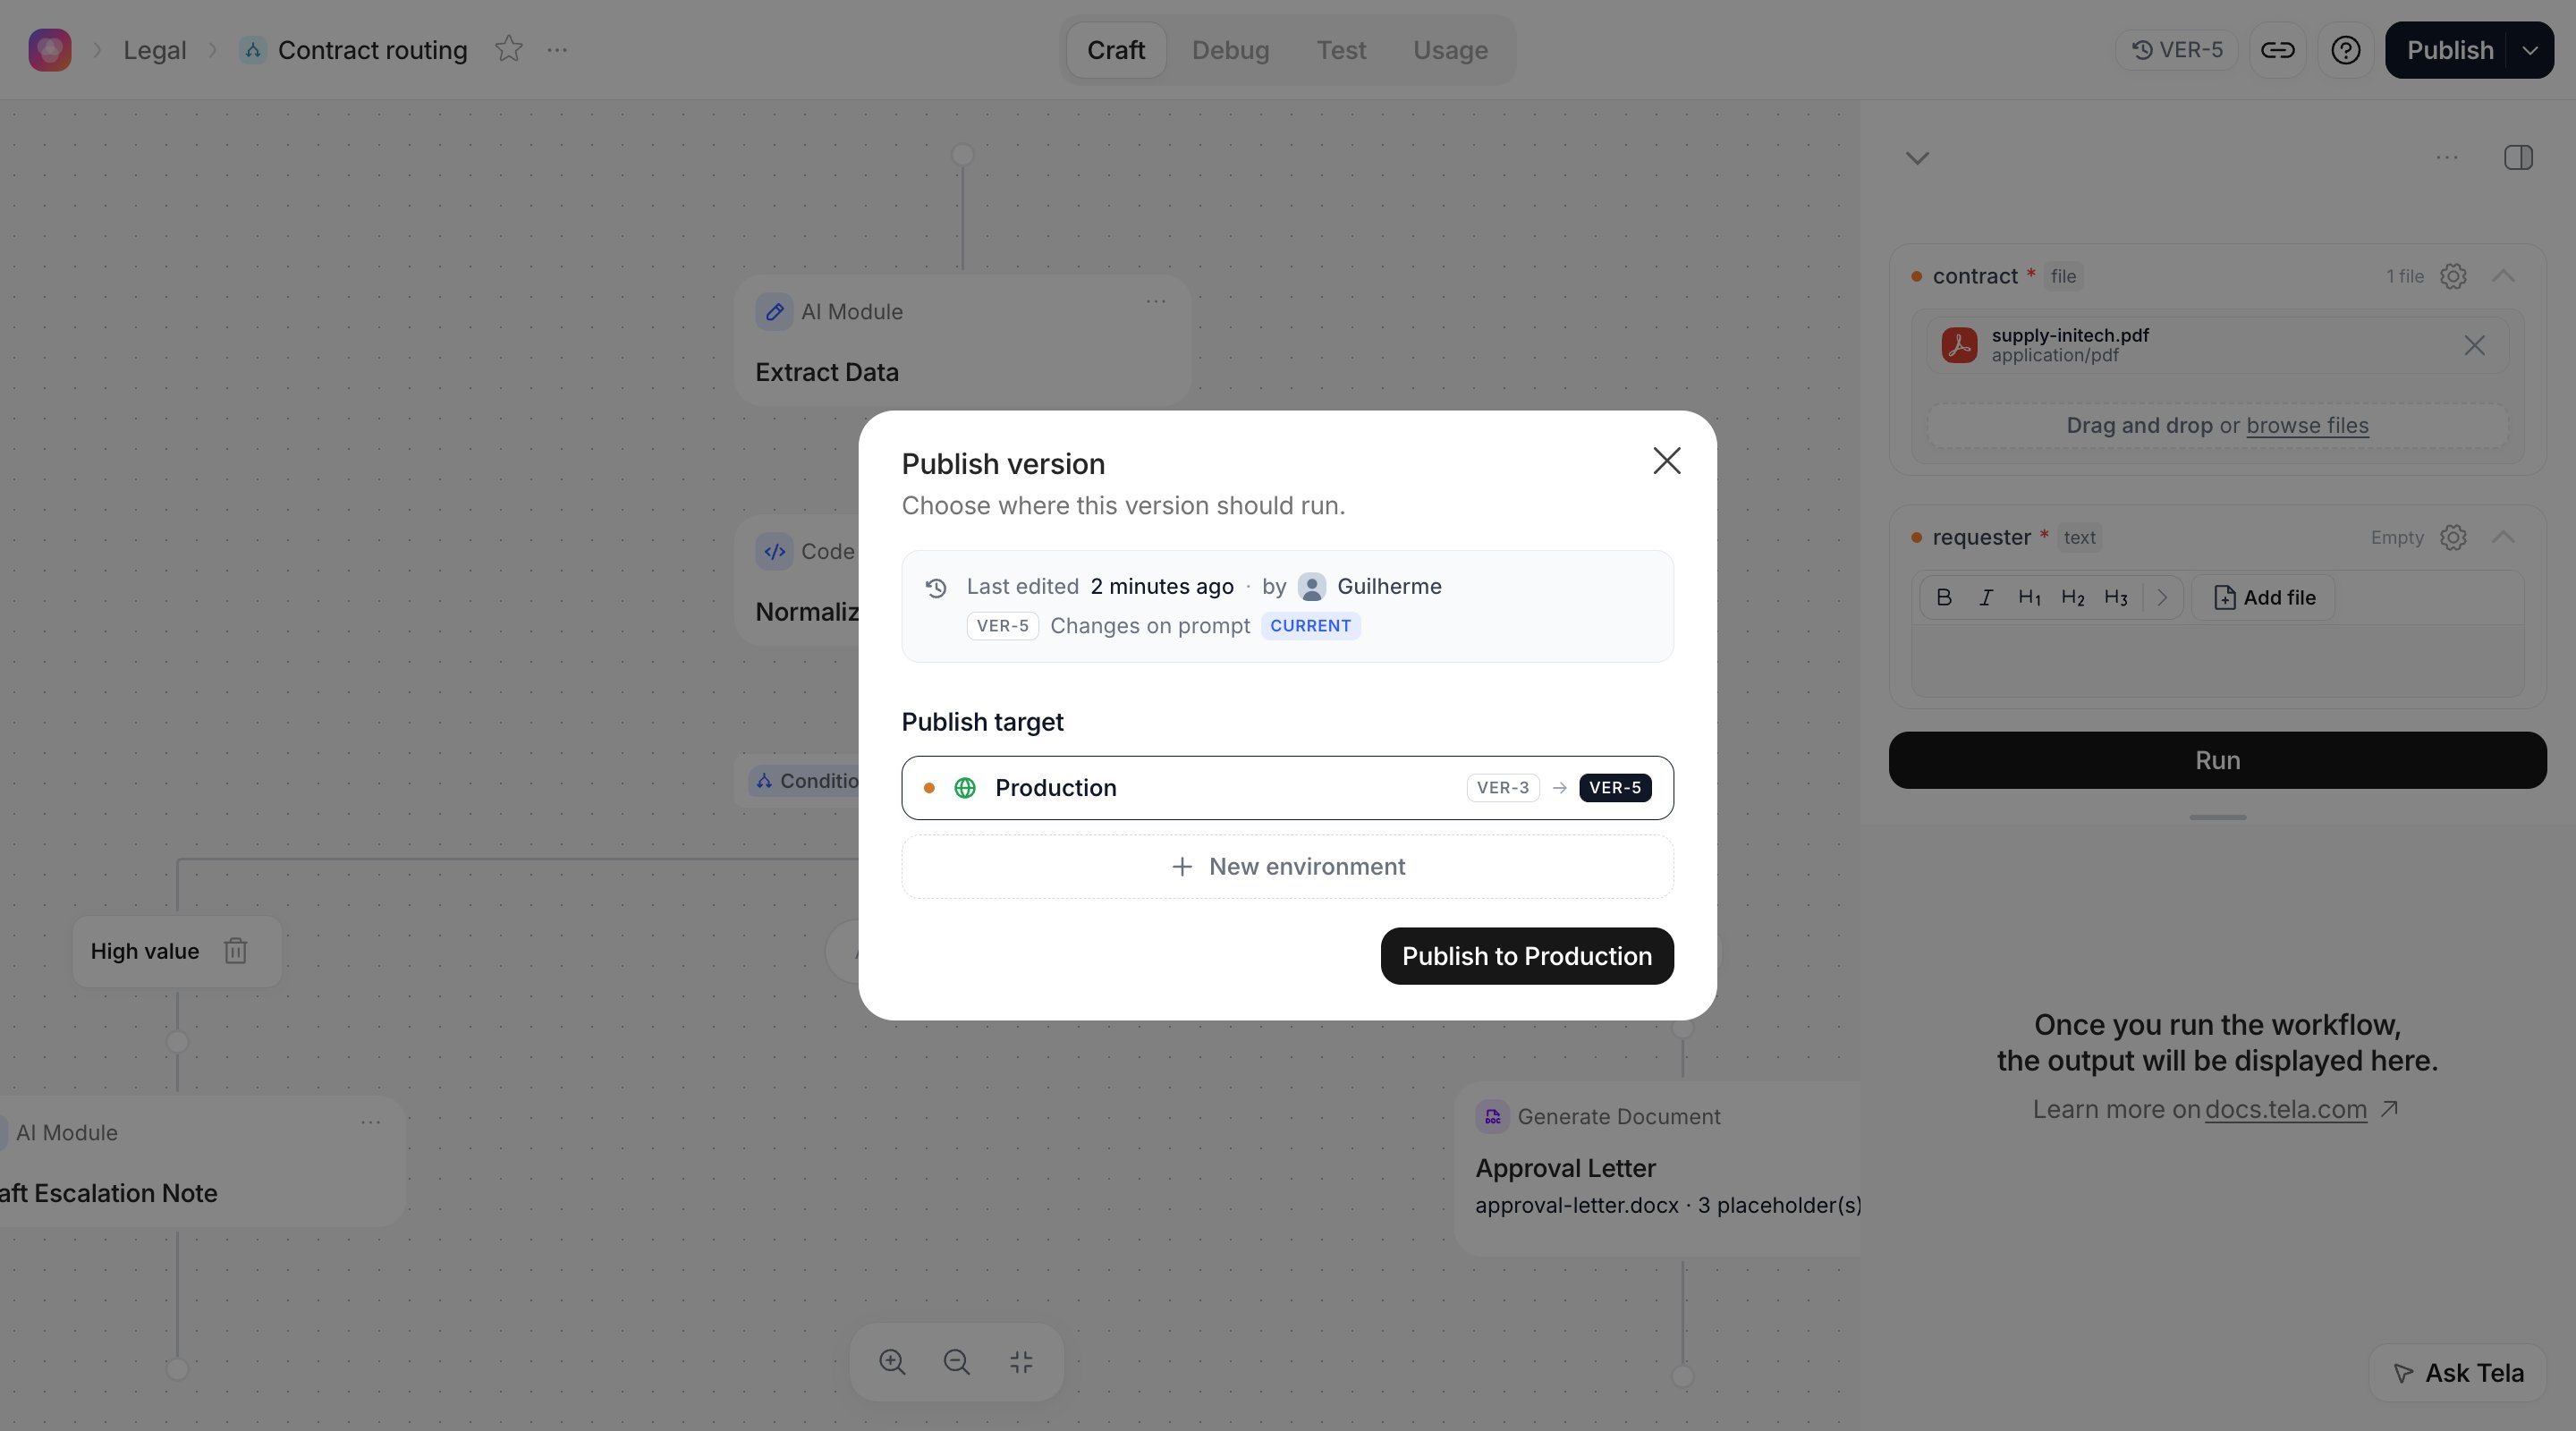Copy workflow link icon in header
Viewport: 2576px width, 1431px height.
coord(2278,50)
